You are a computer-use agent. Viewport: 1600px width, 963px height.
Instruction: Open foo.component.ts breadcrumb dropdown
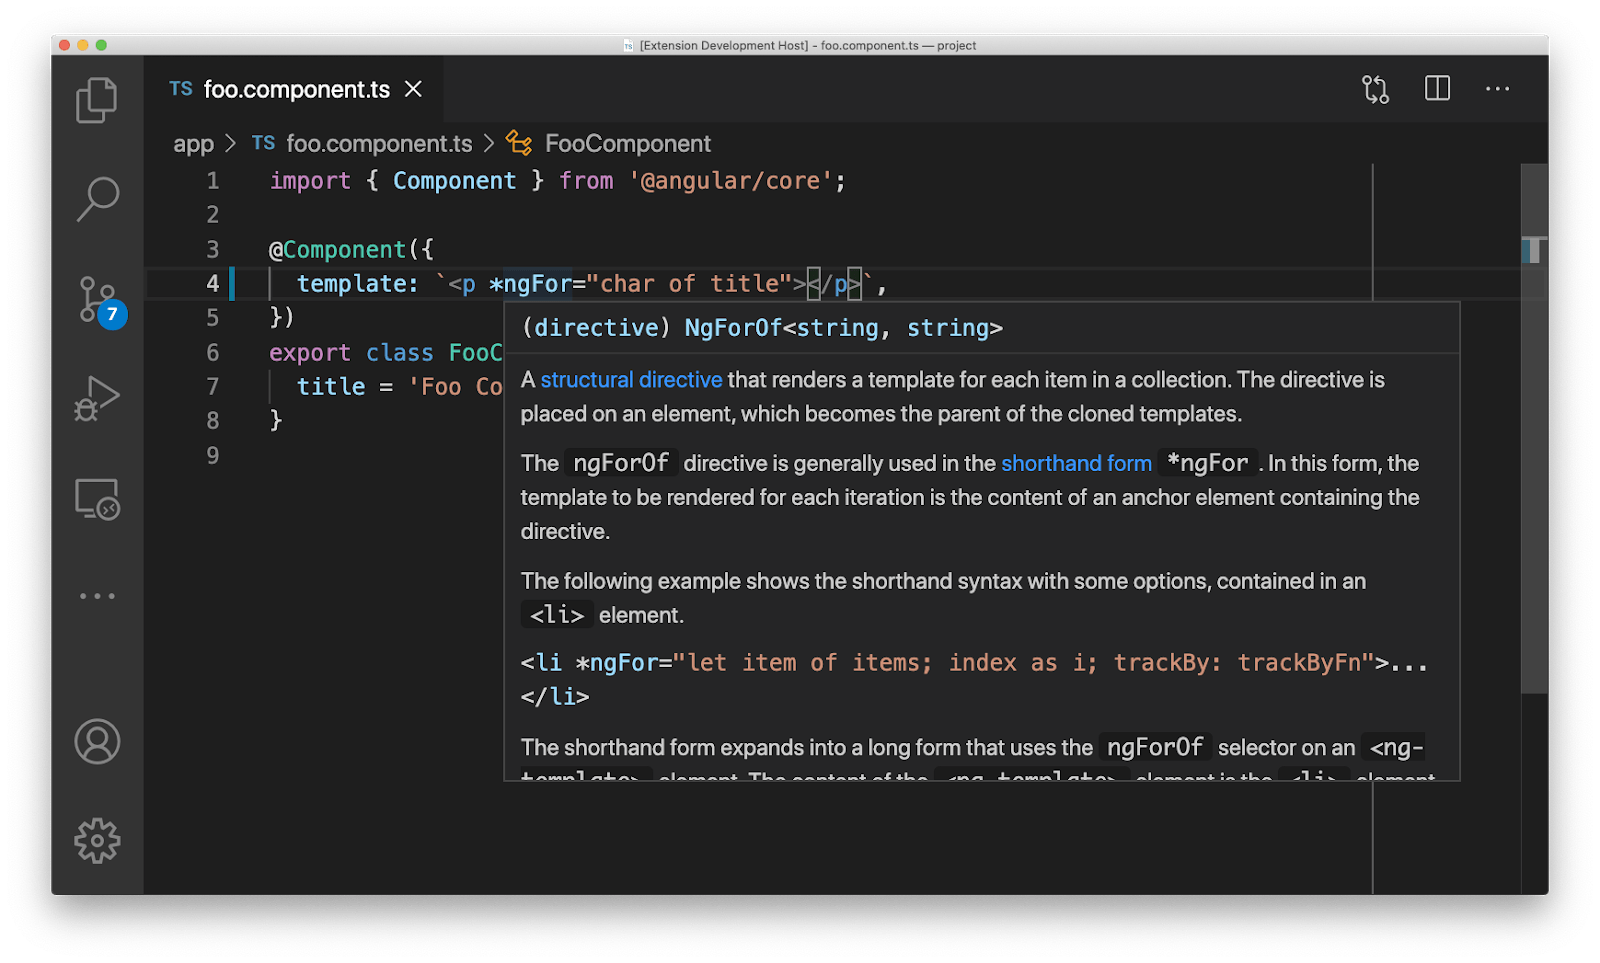click(378, 144)
